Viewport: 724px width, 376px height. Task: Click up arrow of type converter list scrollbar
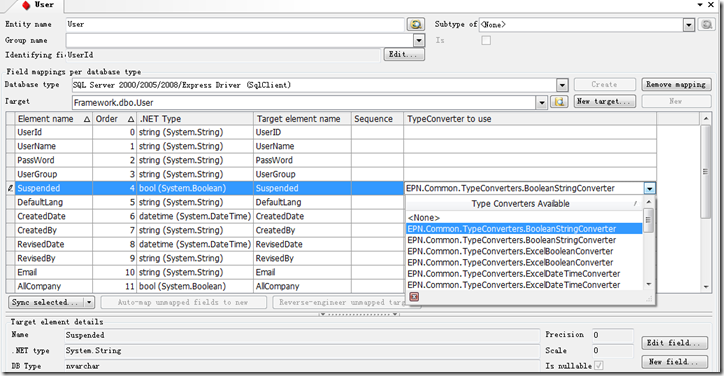648,202
